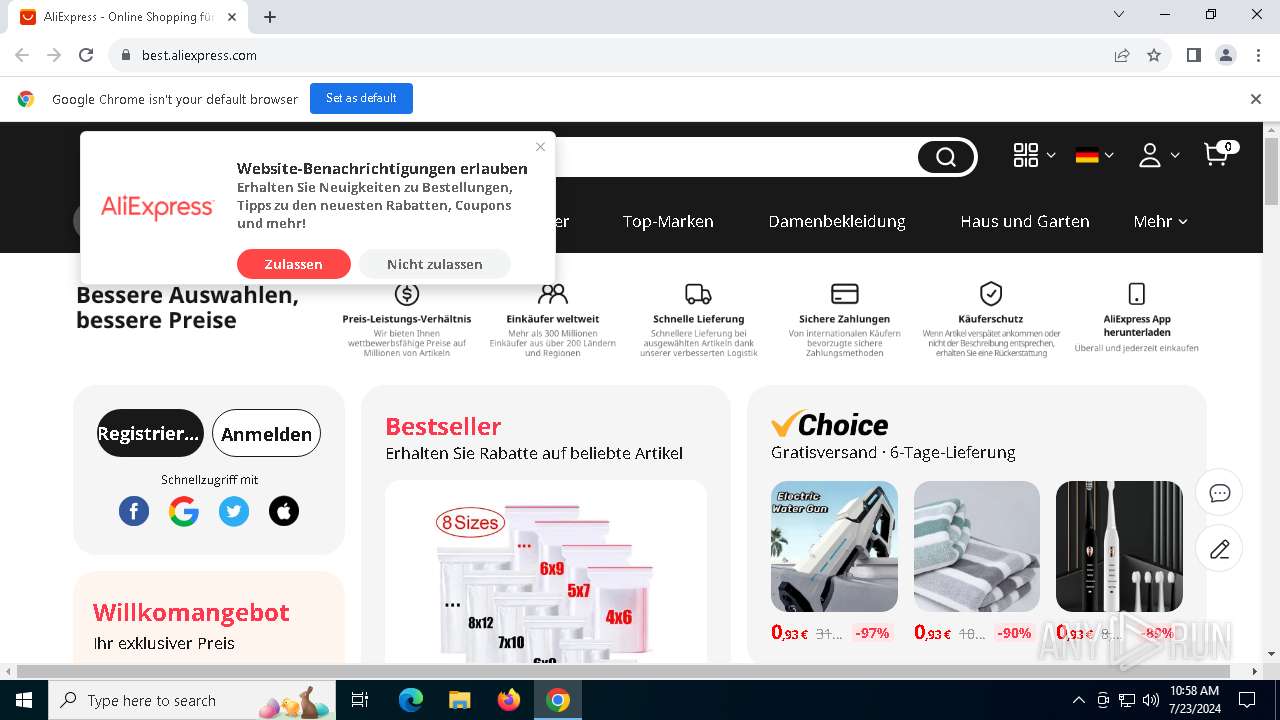Screen dimensions: 1280x720
Task: Open the Windows Start menu
Action: pyautogui.click(x=23, y=700)
